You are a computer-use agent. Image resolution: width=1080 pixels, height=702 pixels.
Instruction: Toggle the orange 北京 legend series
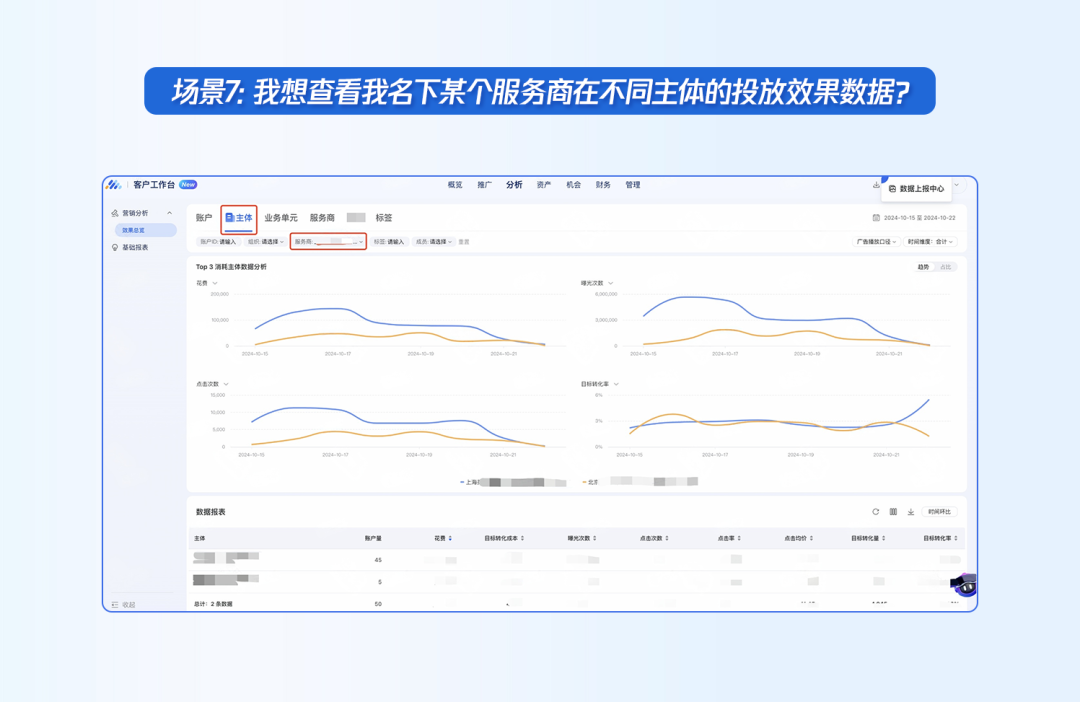click(x=641, y=482)
